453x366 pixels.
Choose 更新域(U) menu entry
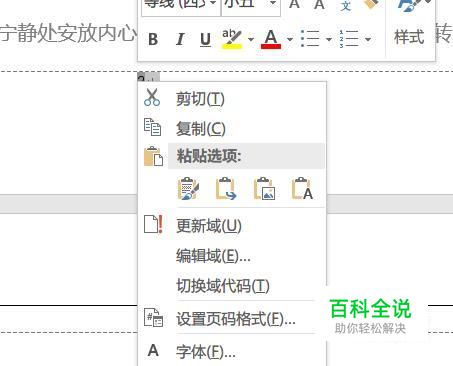click(x=209, y=226)
